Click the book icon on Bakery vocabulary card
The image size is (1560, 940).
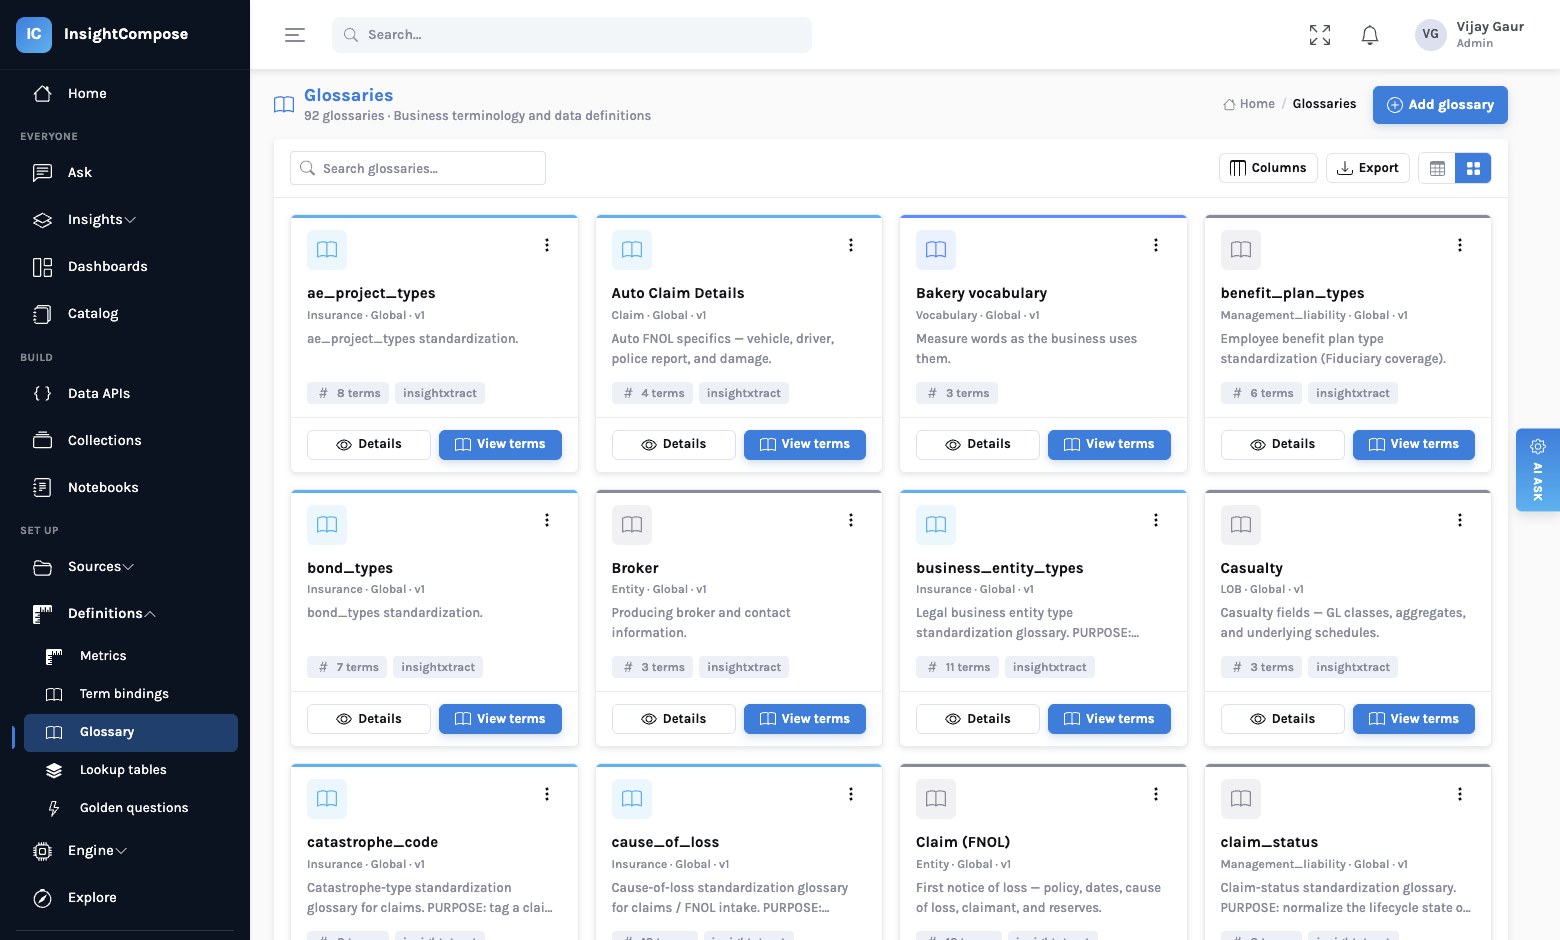click(936, 250)
